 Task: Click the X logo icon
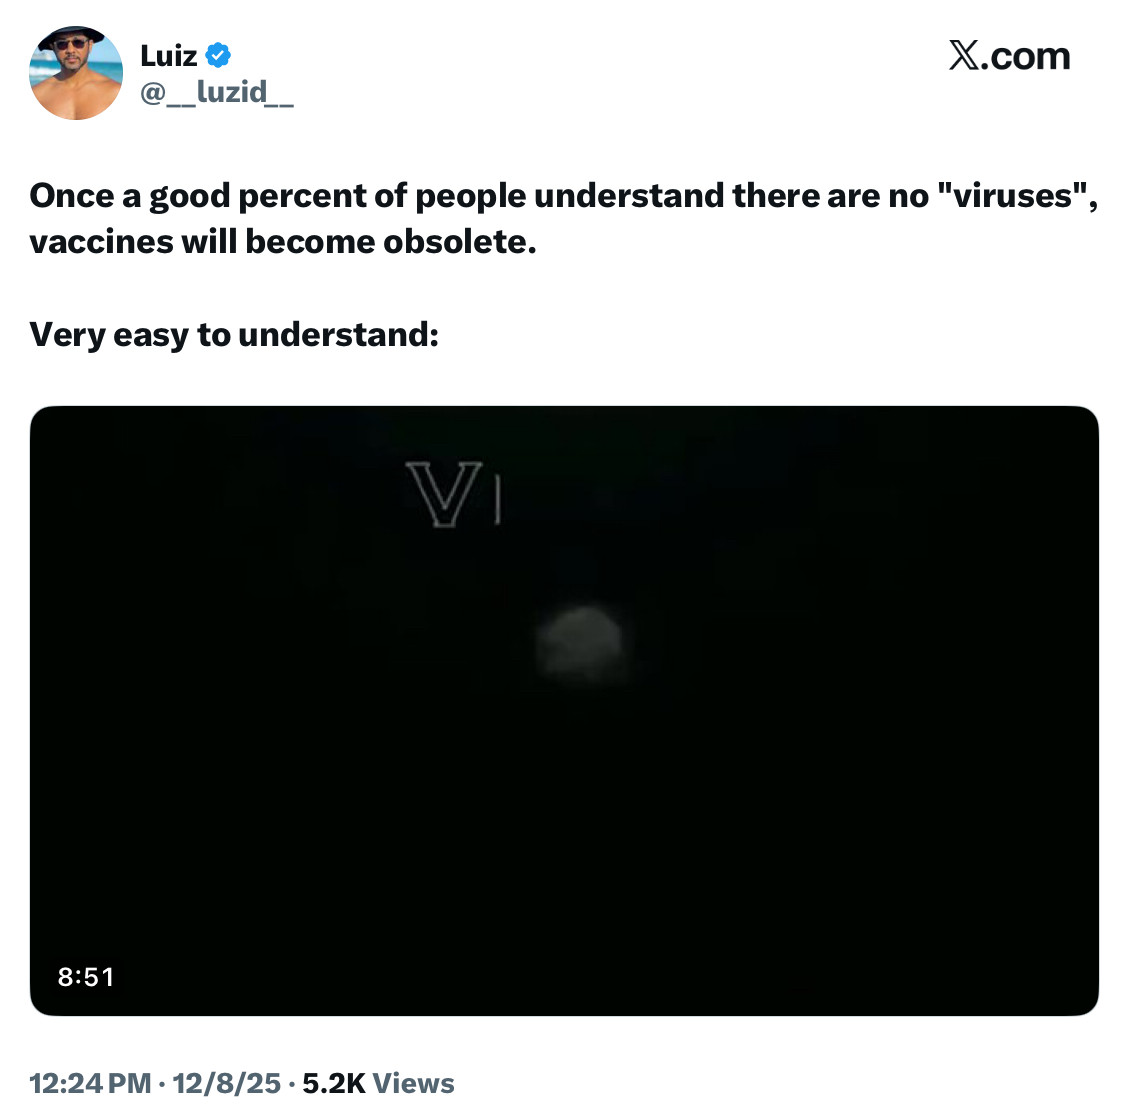(964, 56)
